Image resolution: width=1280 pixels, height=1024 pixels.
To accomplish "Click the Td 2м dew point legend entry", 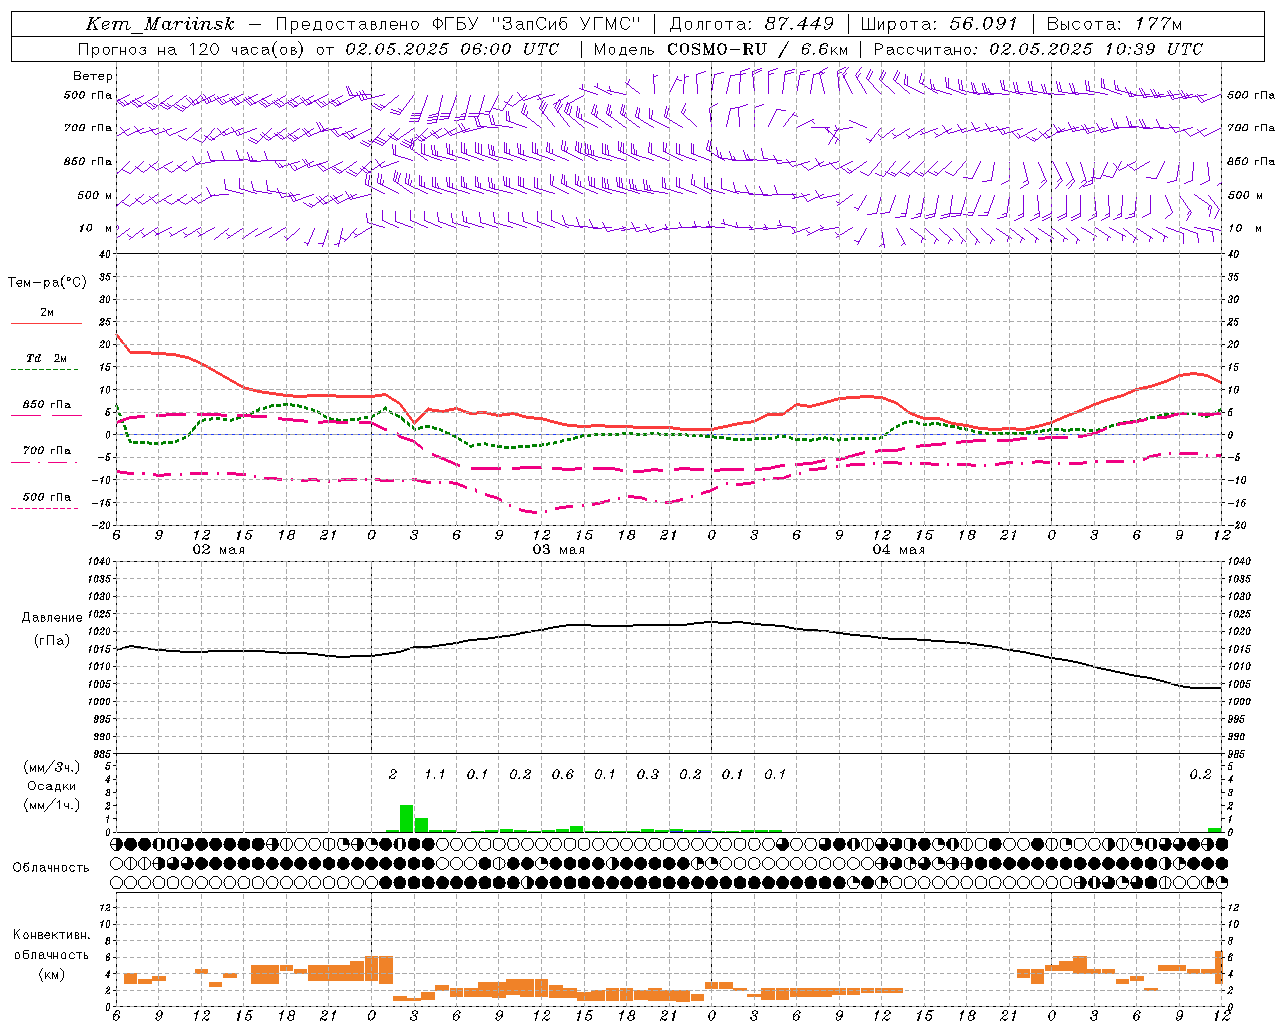I will [47, 358].
